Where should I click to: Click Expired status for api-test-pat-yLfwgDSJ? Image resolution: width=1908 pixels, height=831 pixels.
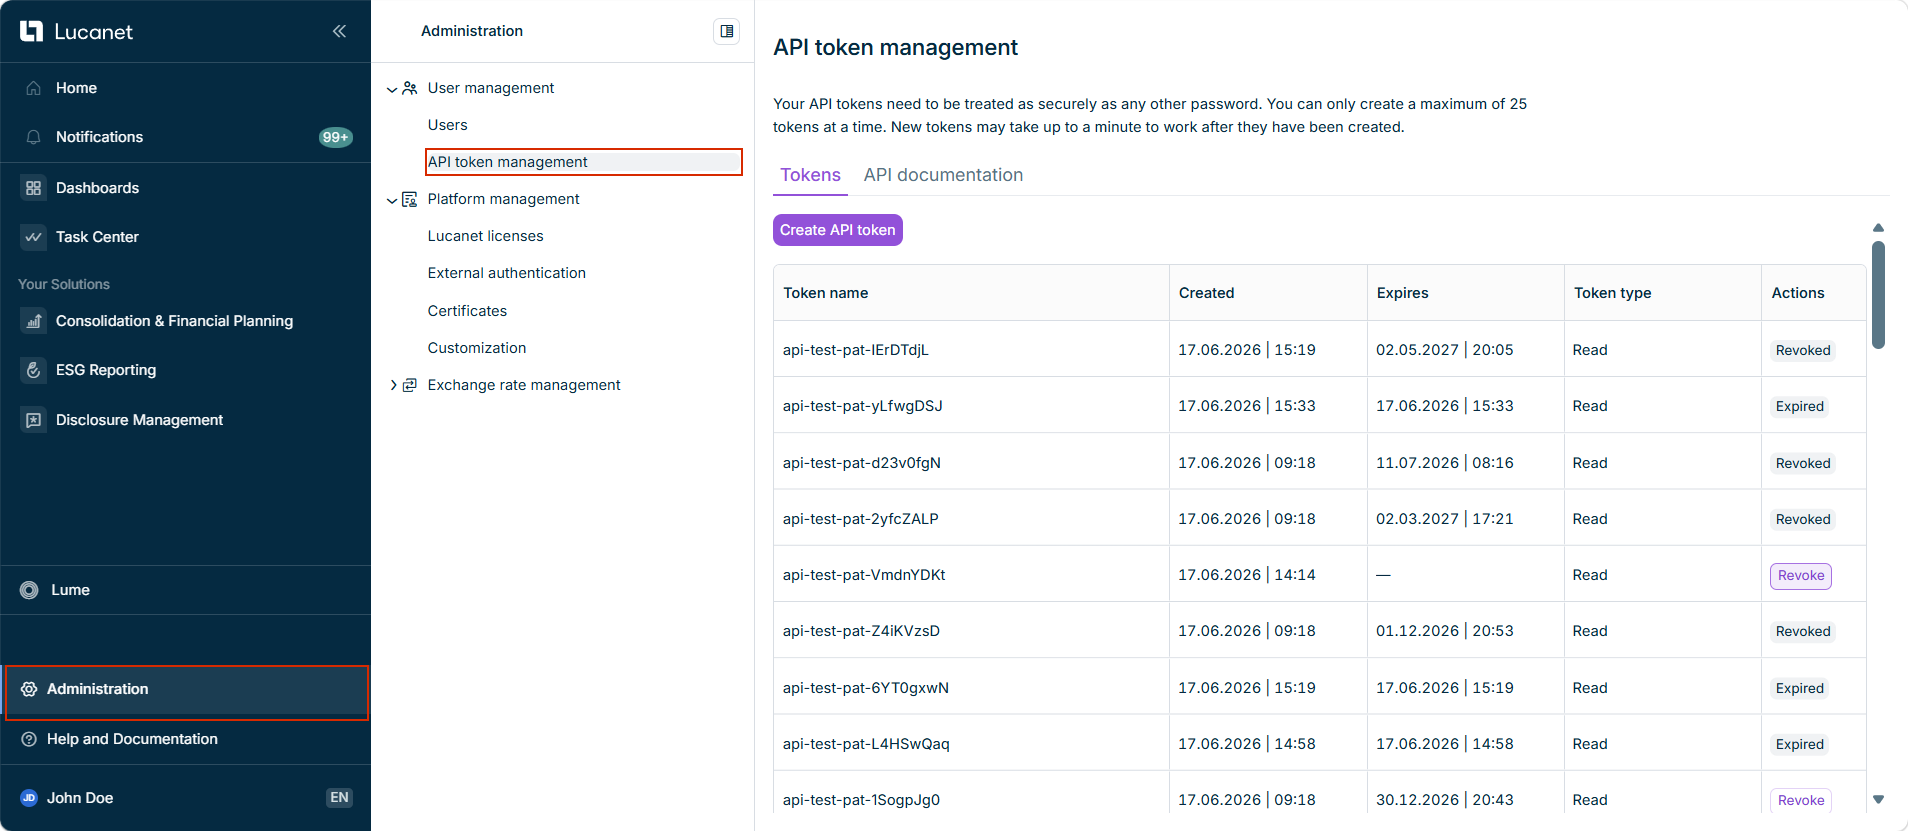pyautogui.click(x=1800, y=406)
